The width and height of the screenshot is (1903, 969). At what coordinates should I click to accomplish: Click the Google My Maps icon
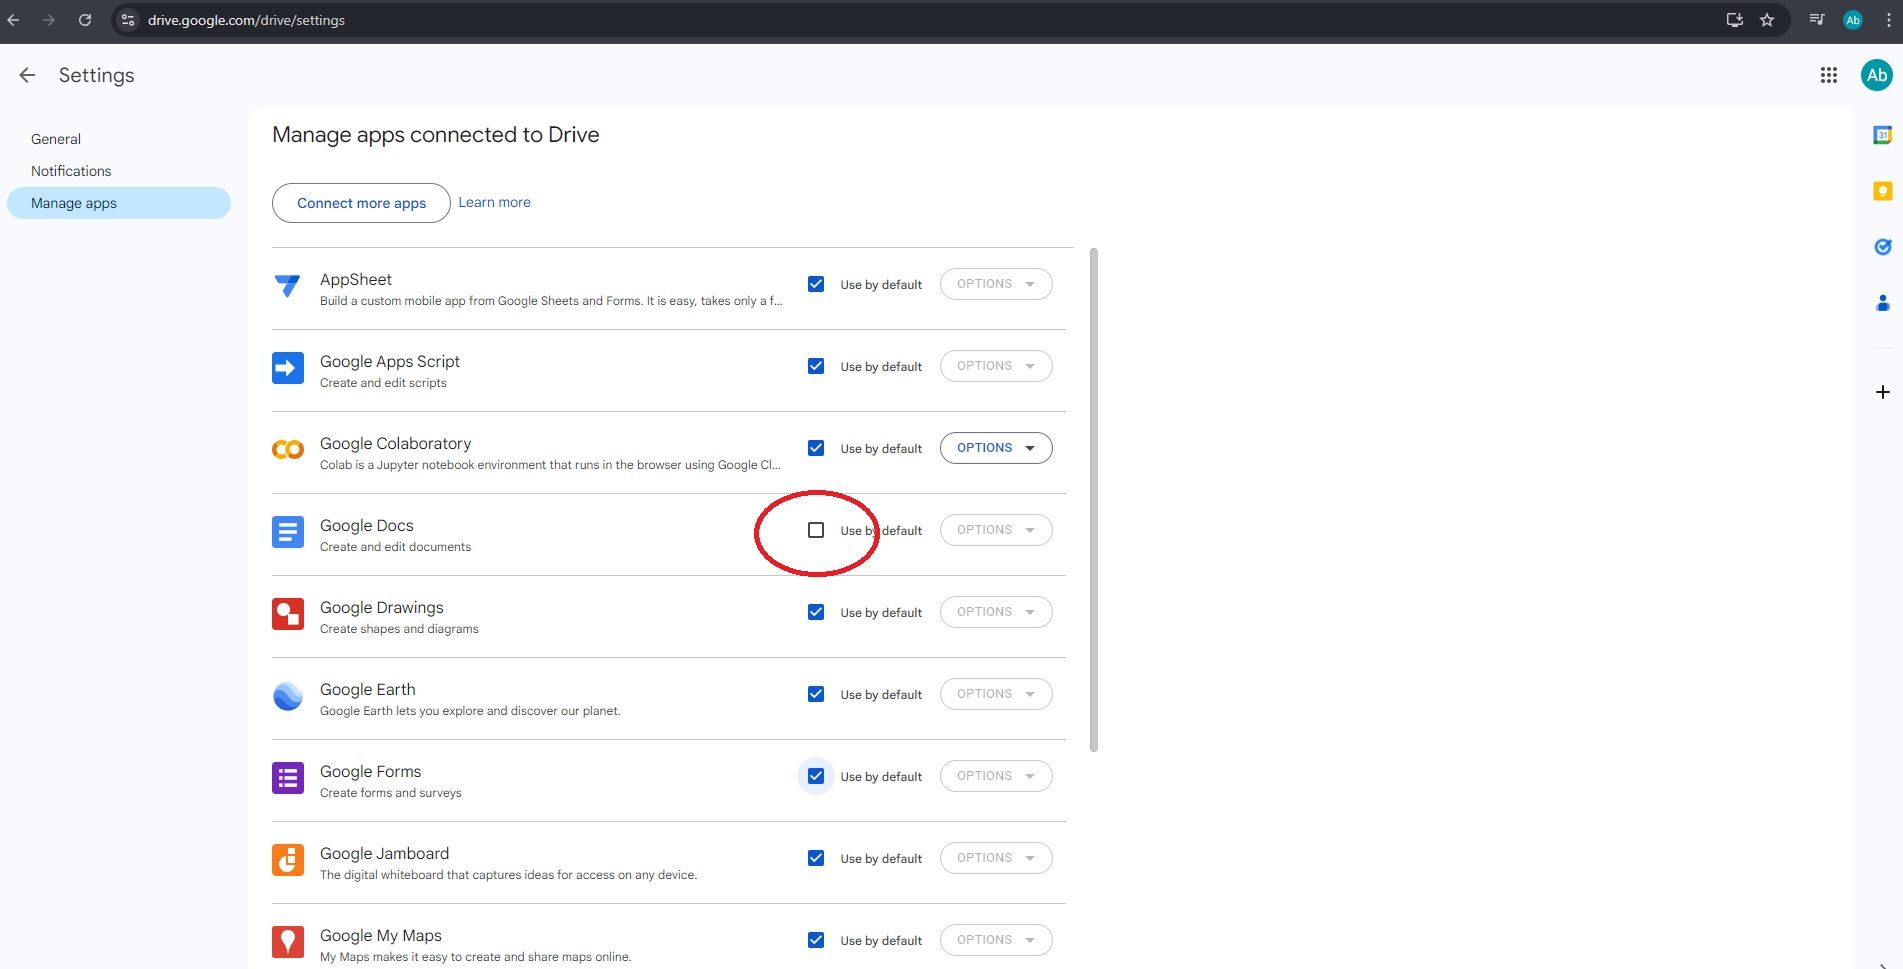[x=288, y=942]
